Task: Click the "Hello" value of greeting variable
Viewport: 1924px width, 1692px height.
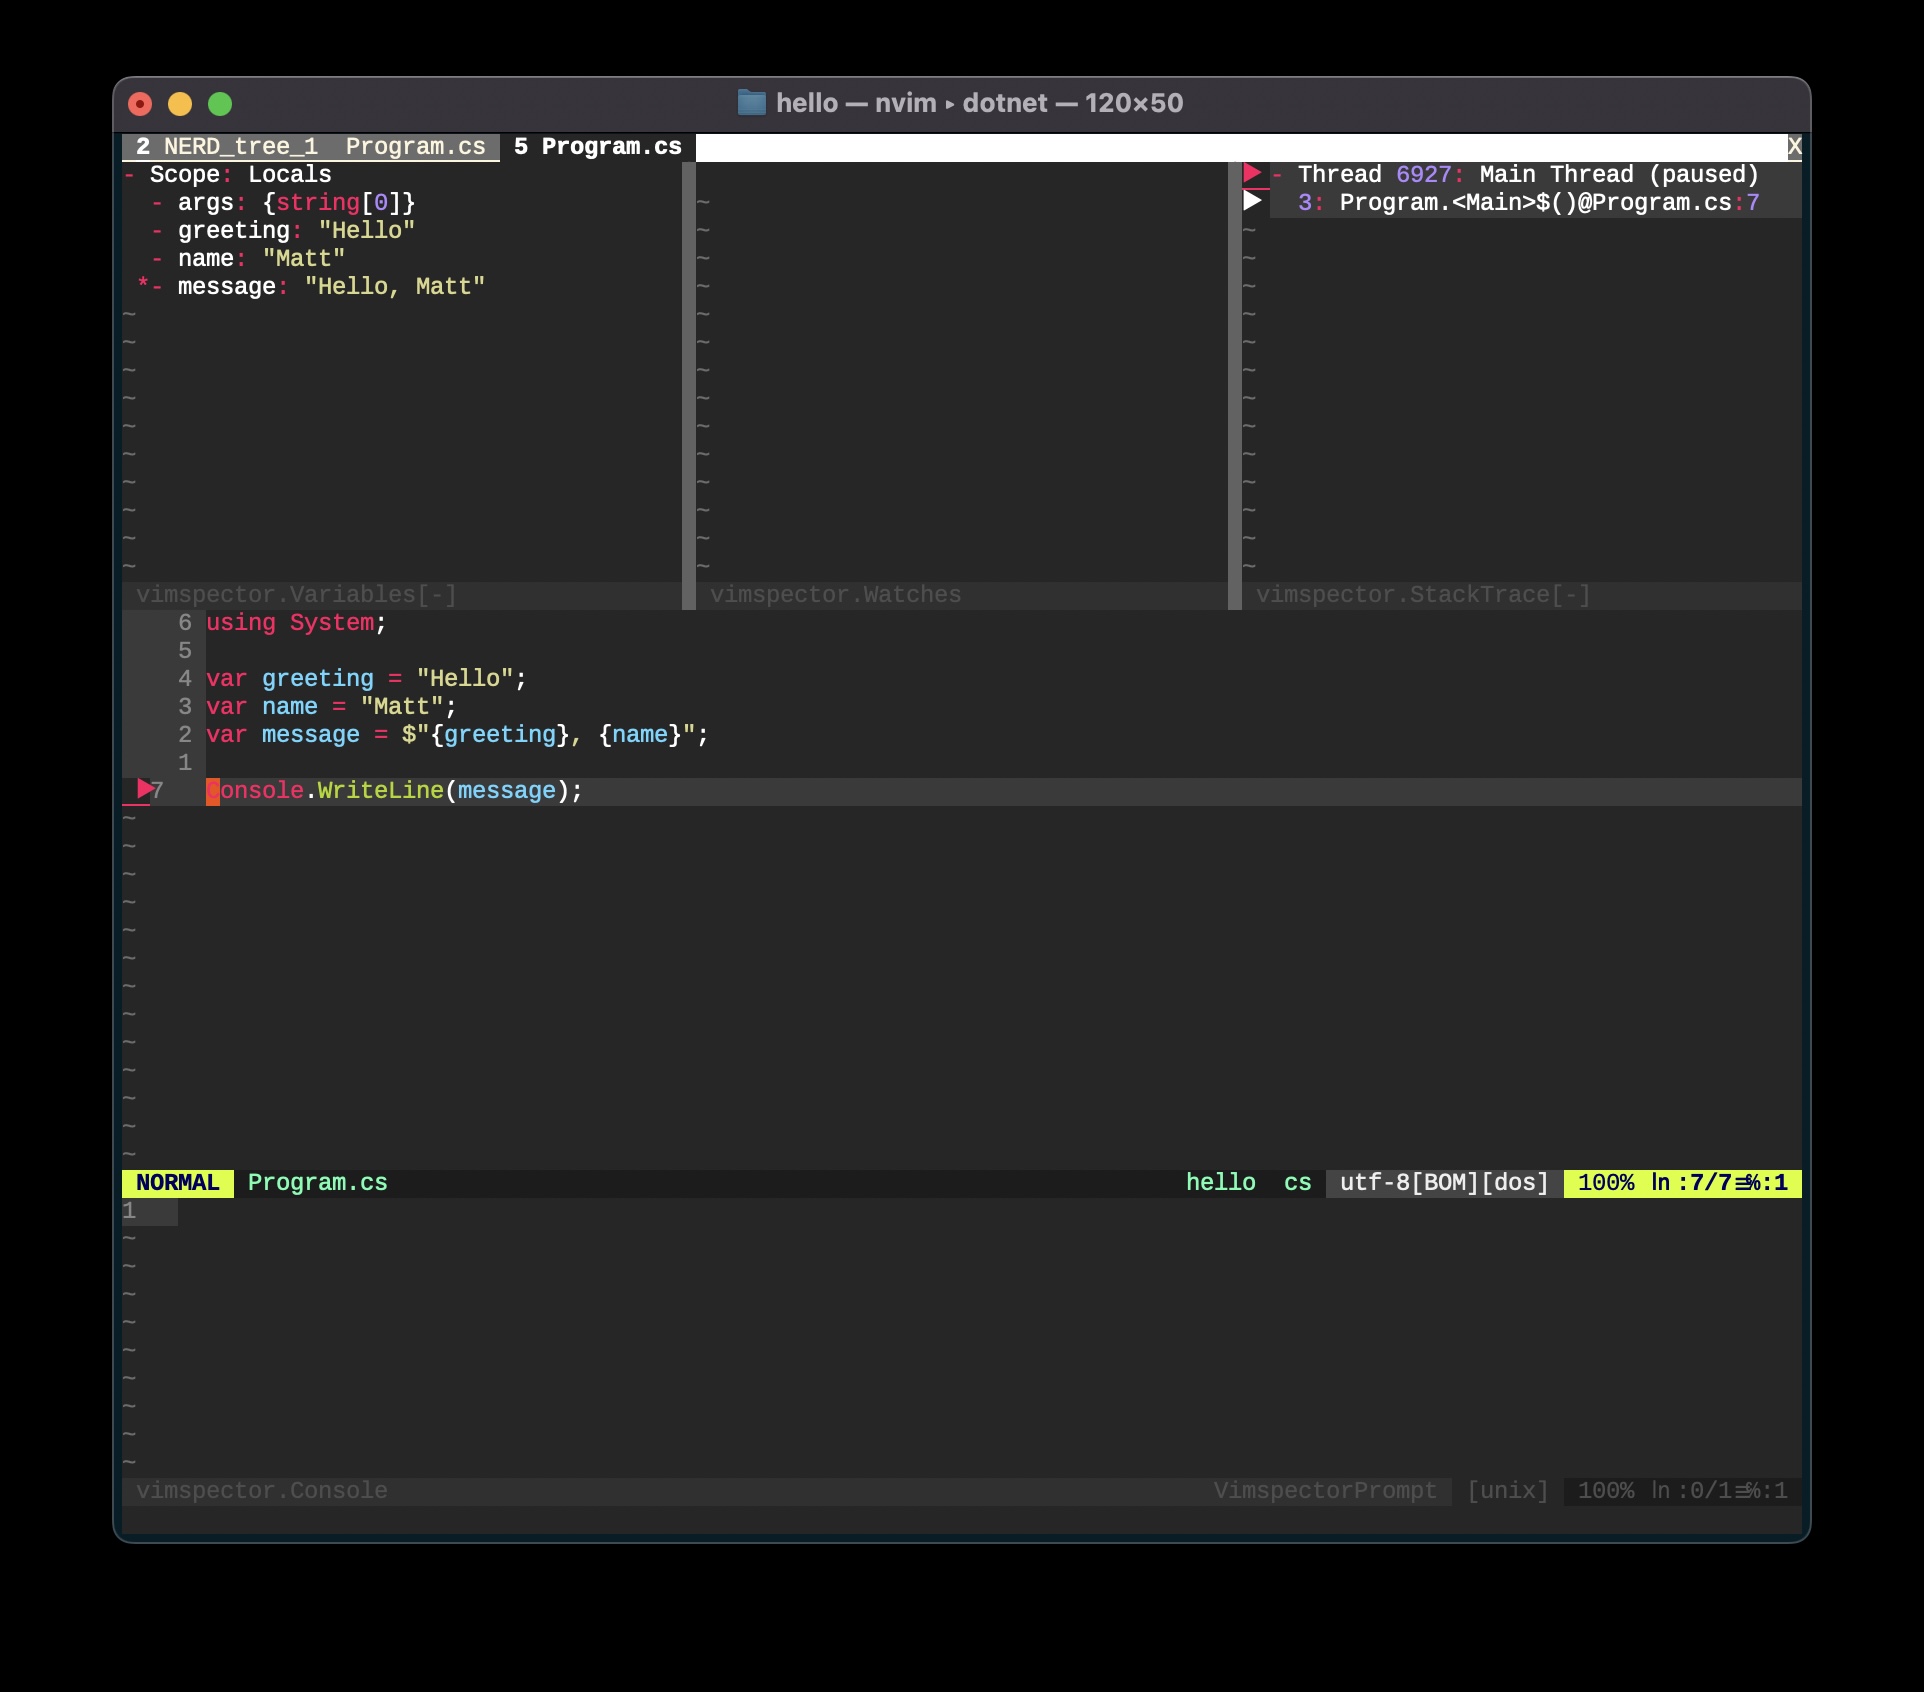Action: (367, 231)
